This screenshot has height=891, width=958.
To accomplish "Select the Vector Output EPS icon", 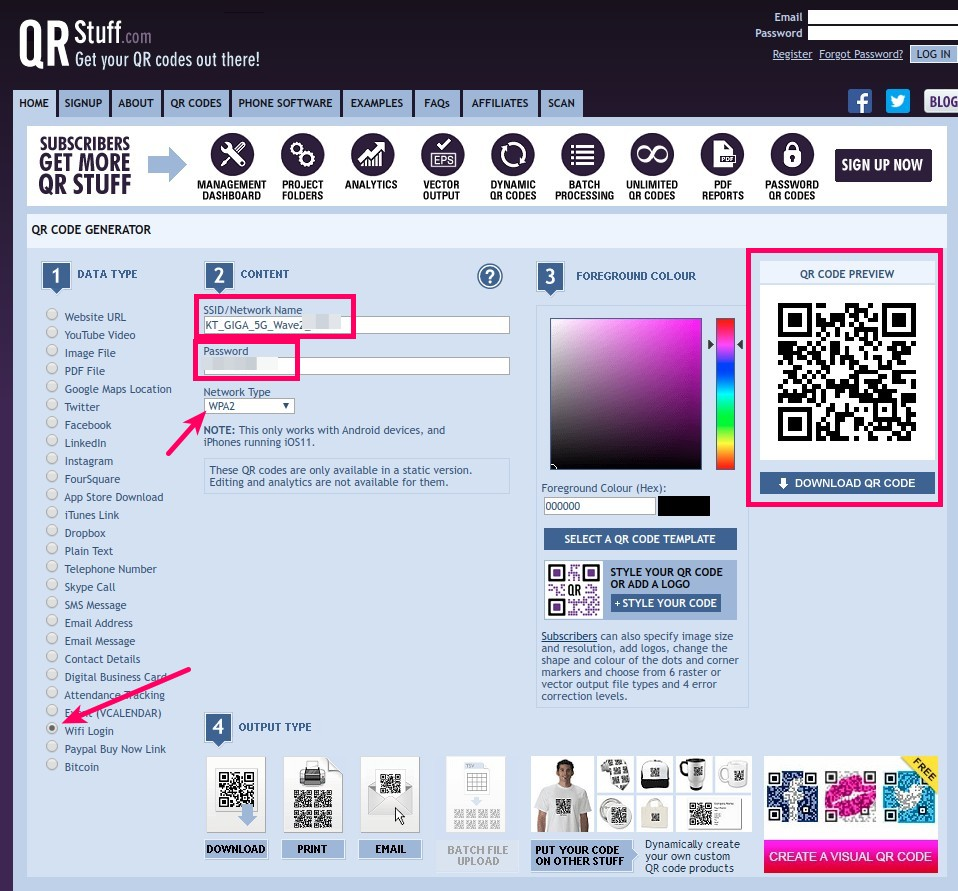I will [443, 155].
